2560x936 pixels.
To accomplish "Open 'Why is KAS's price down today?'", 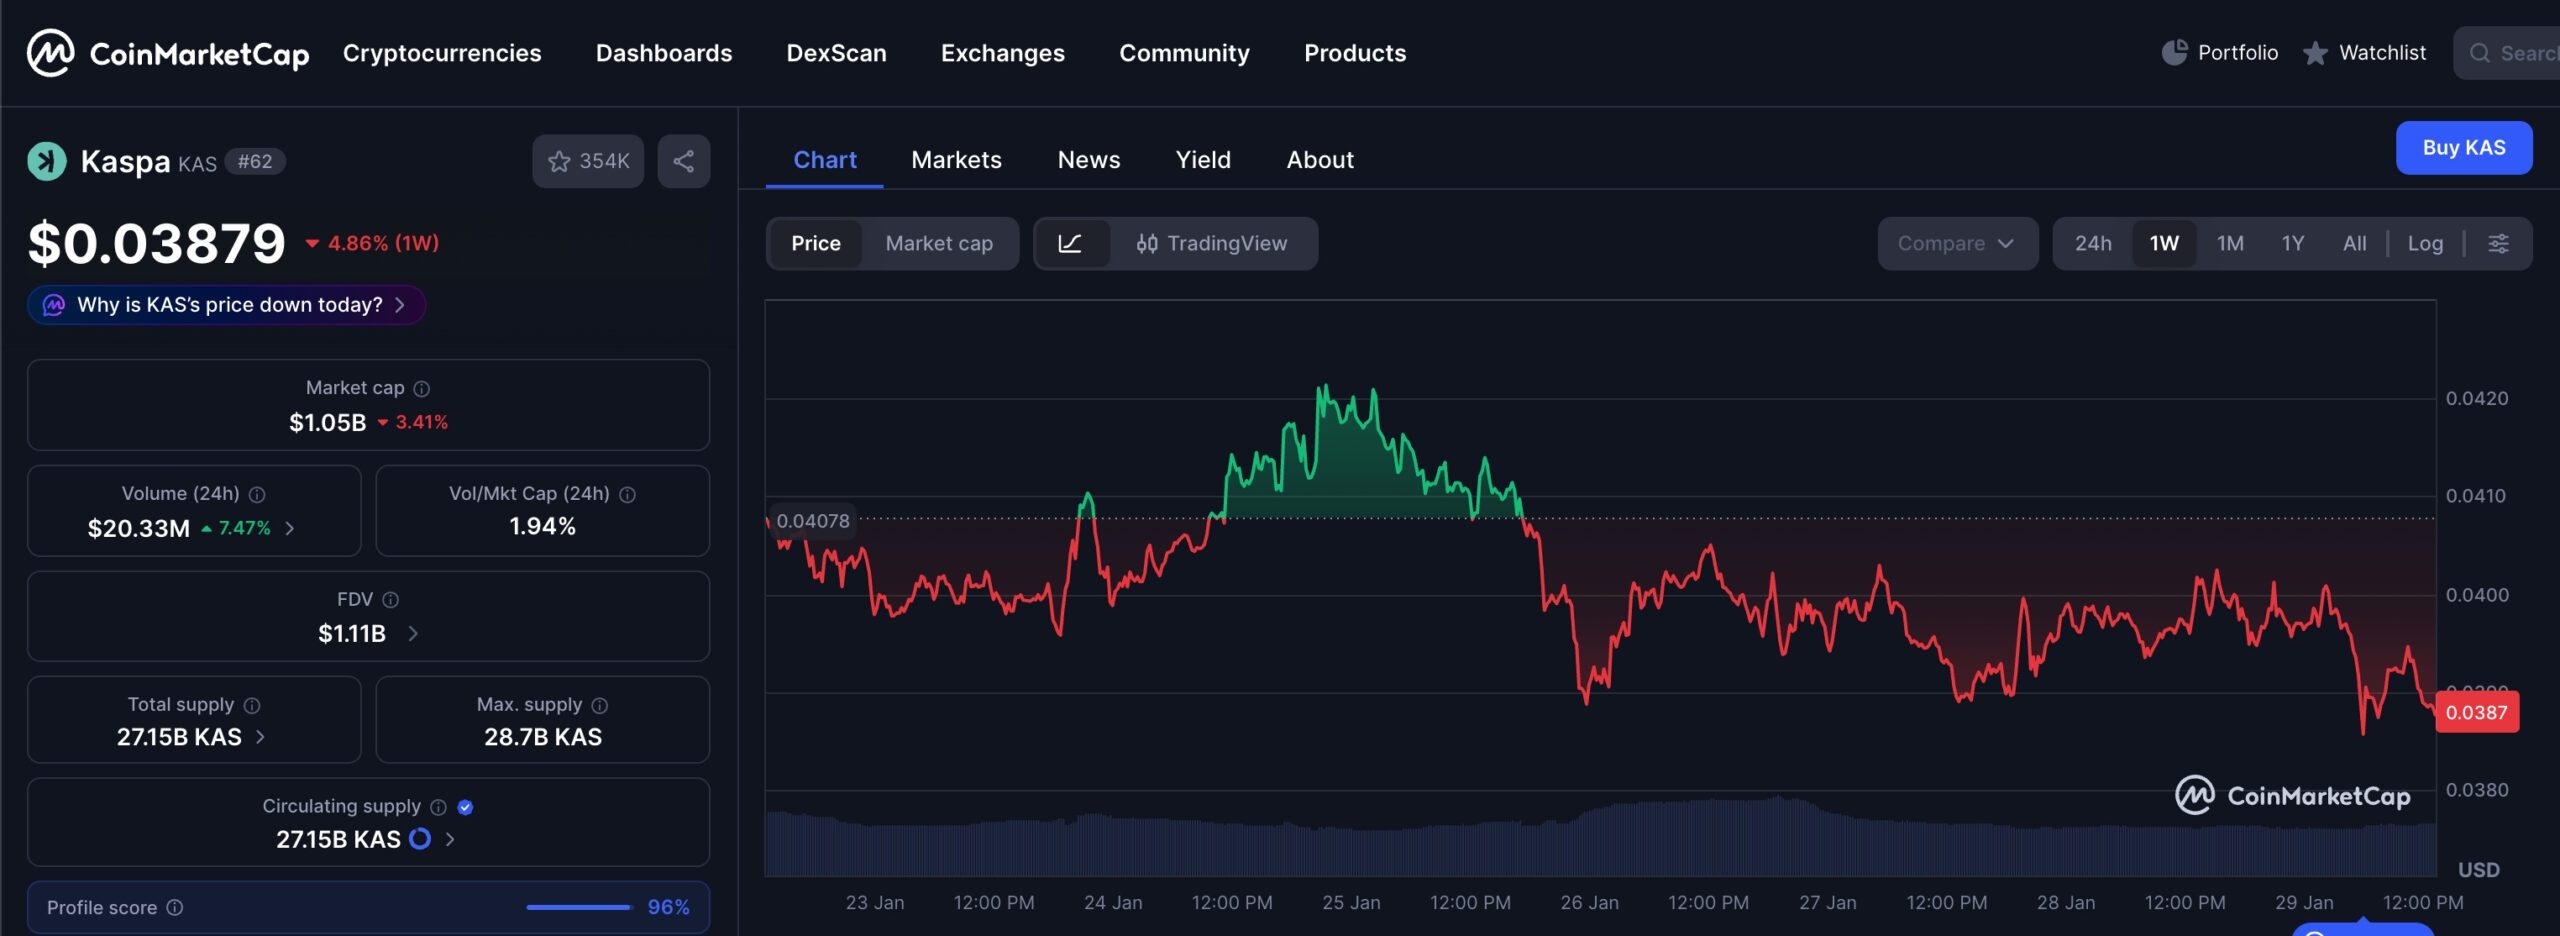I will click(226, 305).
